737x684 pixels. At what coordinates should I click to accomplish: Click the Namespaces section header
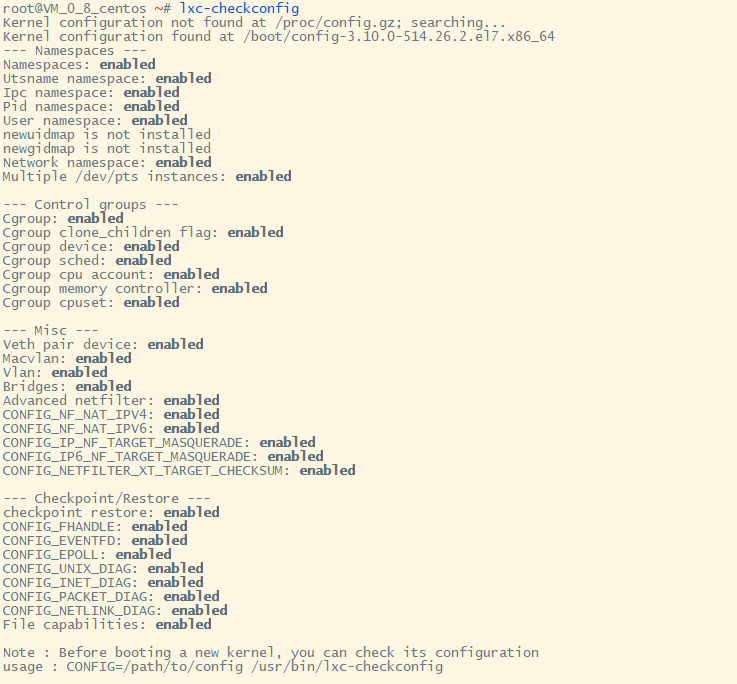(75, 50)
